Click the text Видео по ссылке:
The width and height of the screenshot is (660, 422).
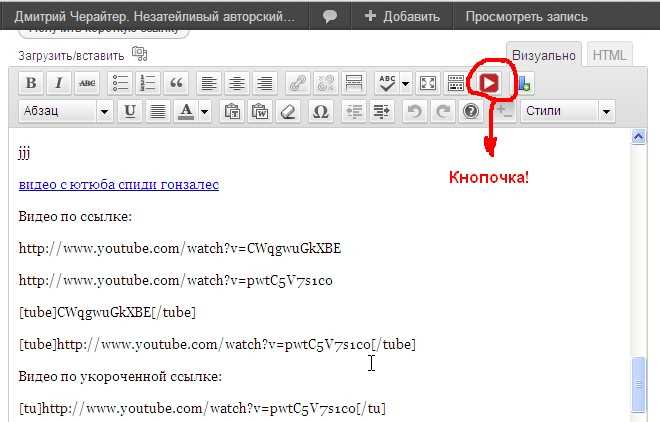75,216
